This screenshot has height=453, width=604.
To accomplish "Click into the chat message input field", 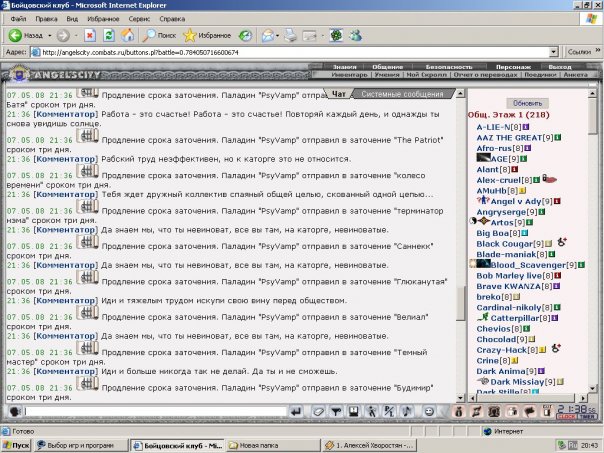I will [x=156, y=411].
